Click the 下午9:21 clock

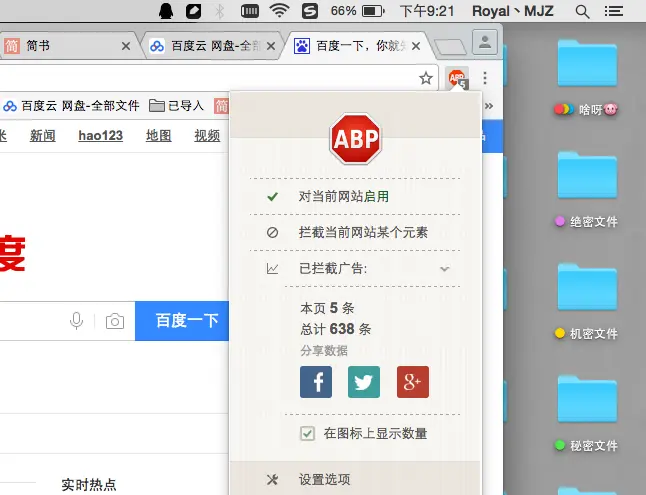pos(427,11)
